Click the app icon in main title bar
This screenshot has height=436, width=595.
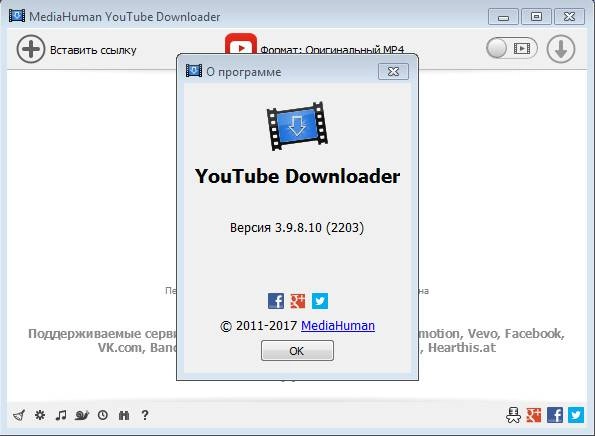[17, 16]
